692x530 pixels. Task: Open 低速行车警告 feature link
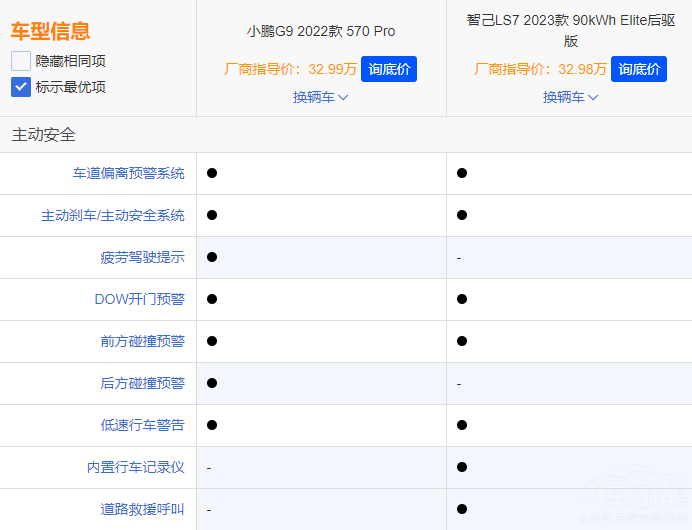(142, 425)
